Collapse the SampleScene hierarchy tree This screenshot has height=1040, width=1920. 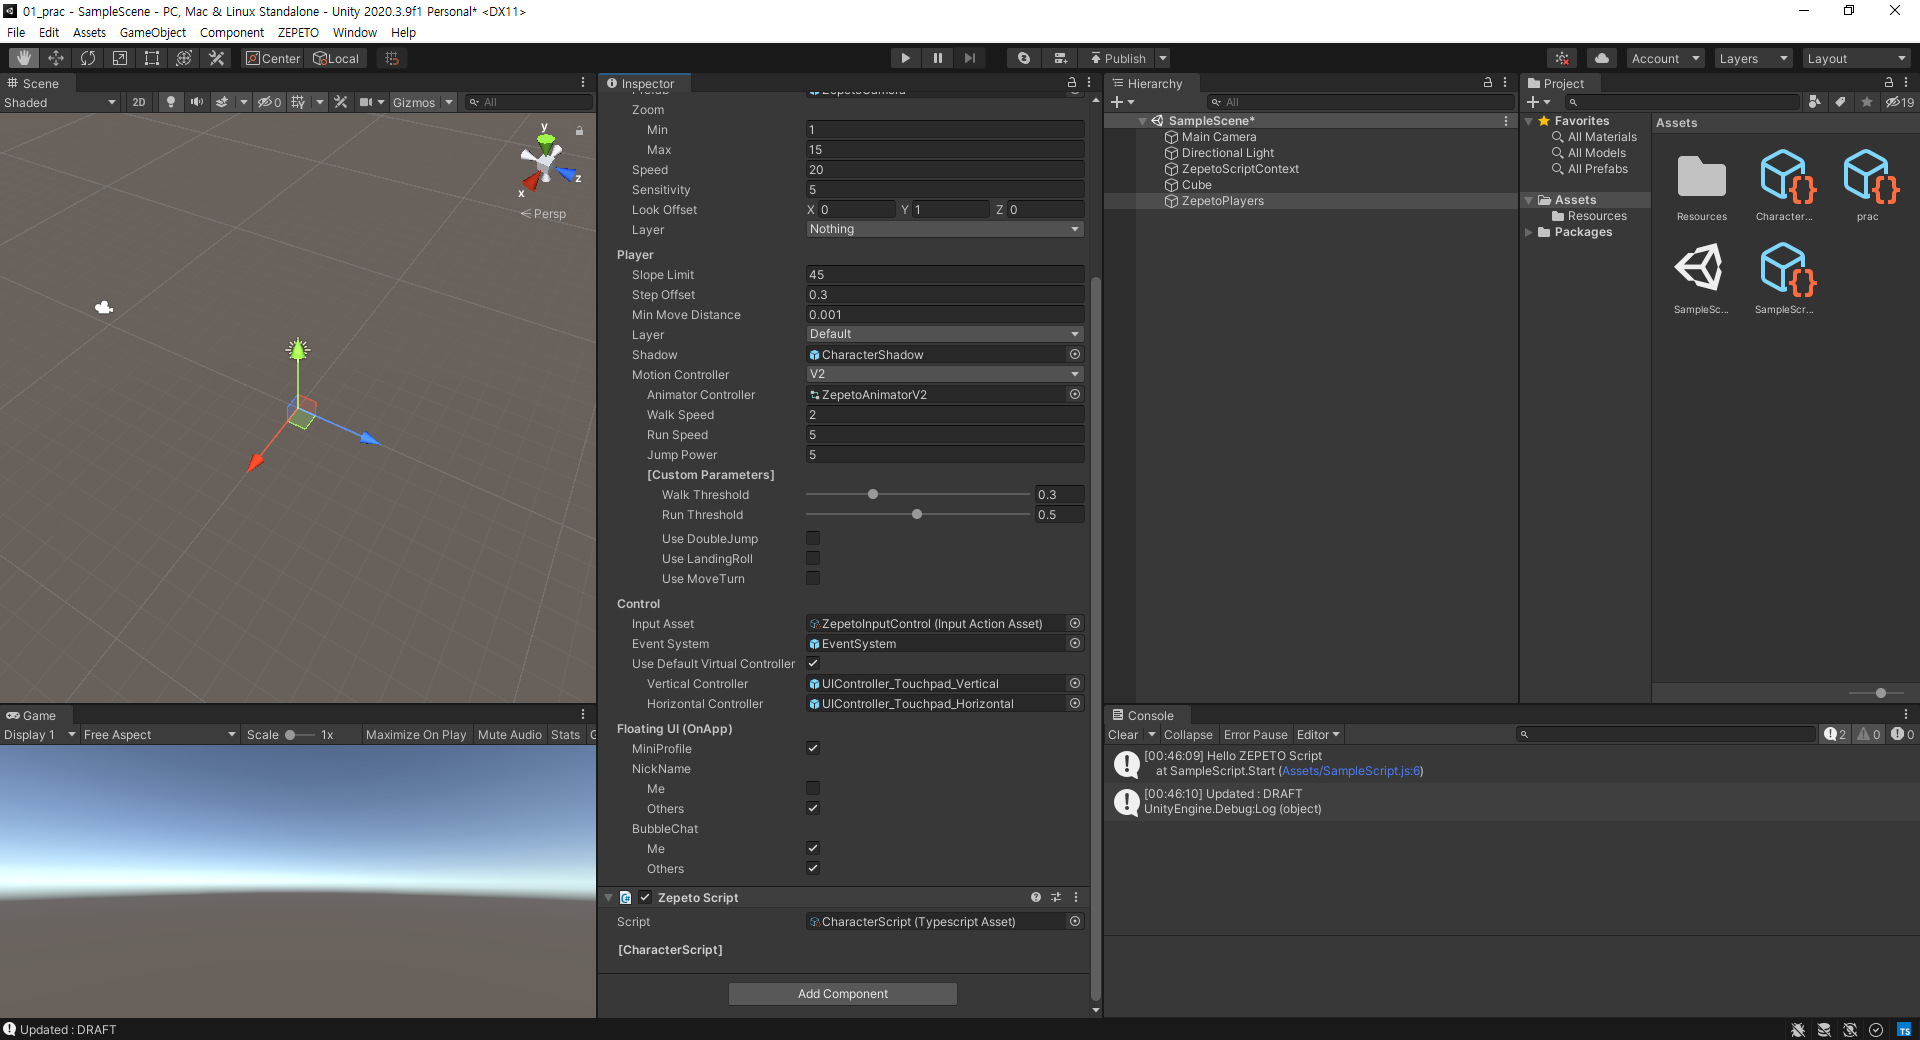1142,121
